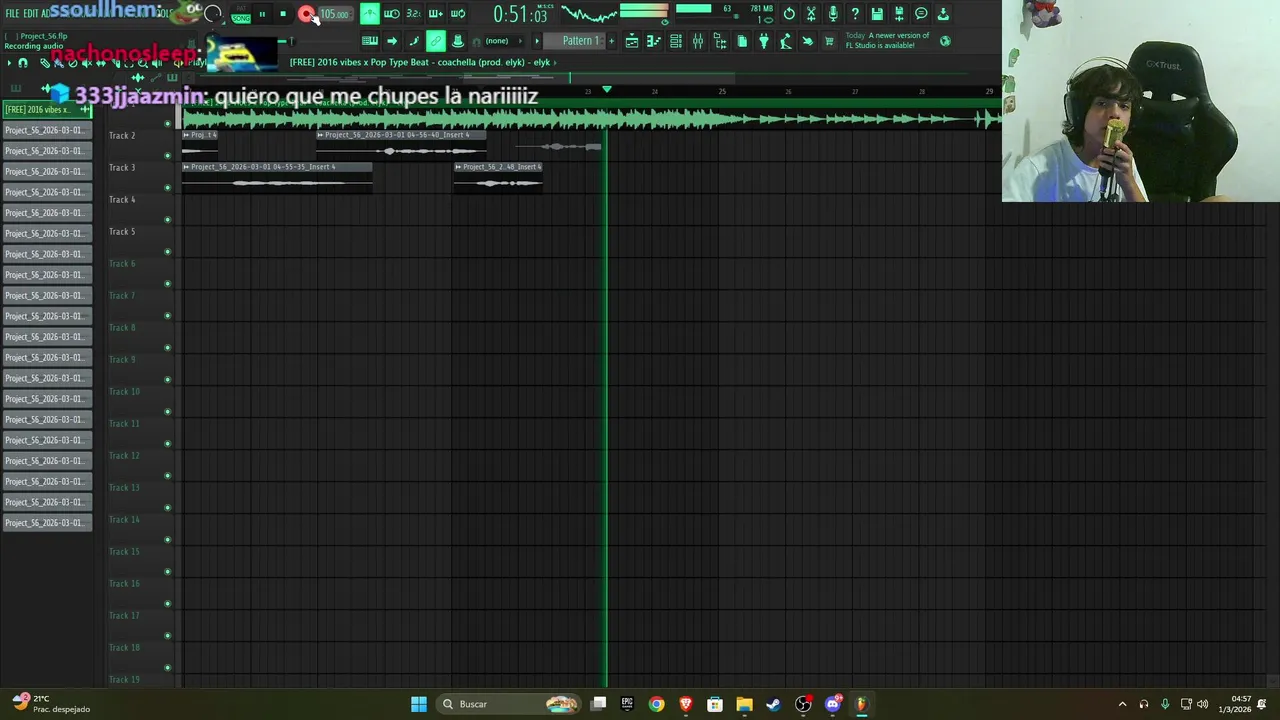Open the Mixer view icon
The image size is (1280, 720).
click(698, 41)
